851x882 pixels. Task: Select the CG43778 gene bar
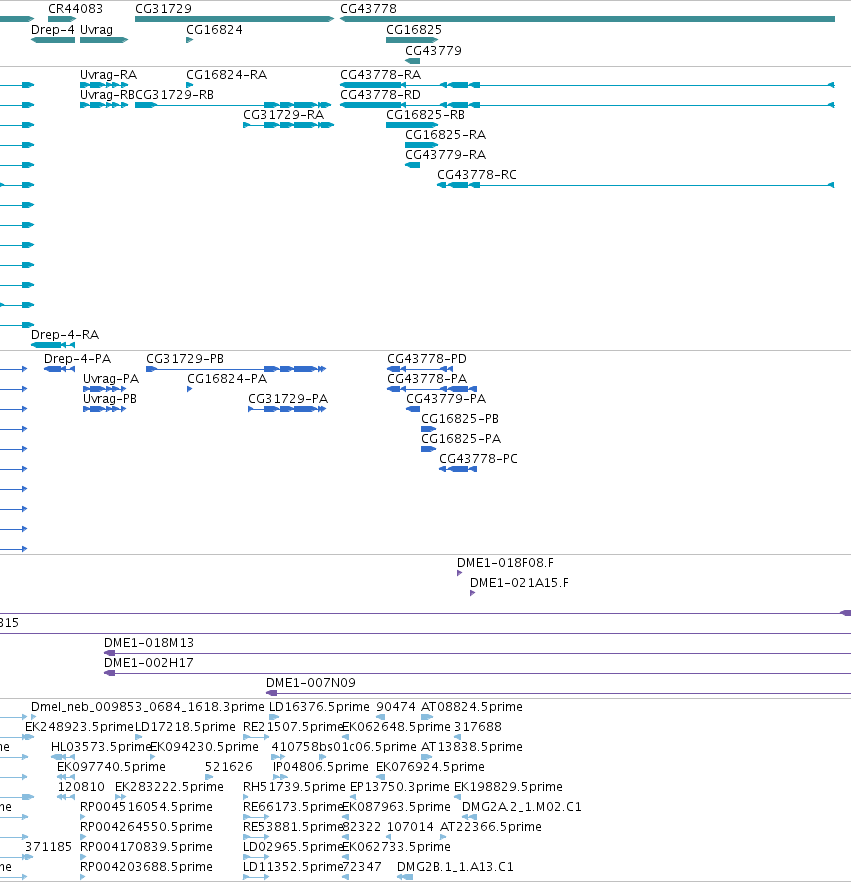(587, 19)
